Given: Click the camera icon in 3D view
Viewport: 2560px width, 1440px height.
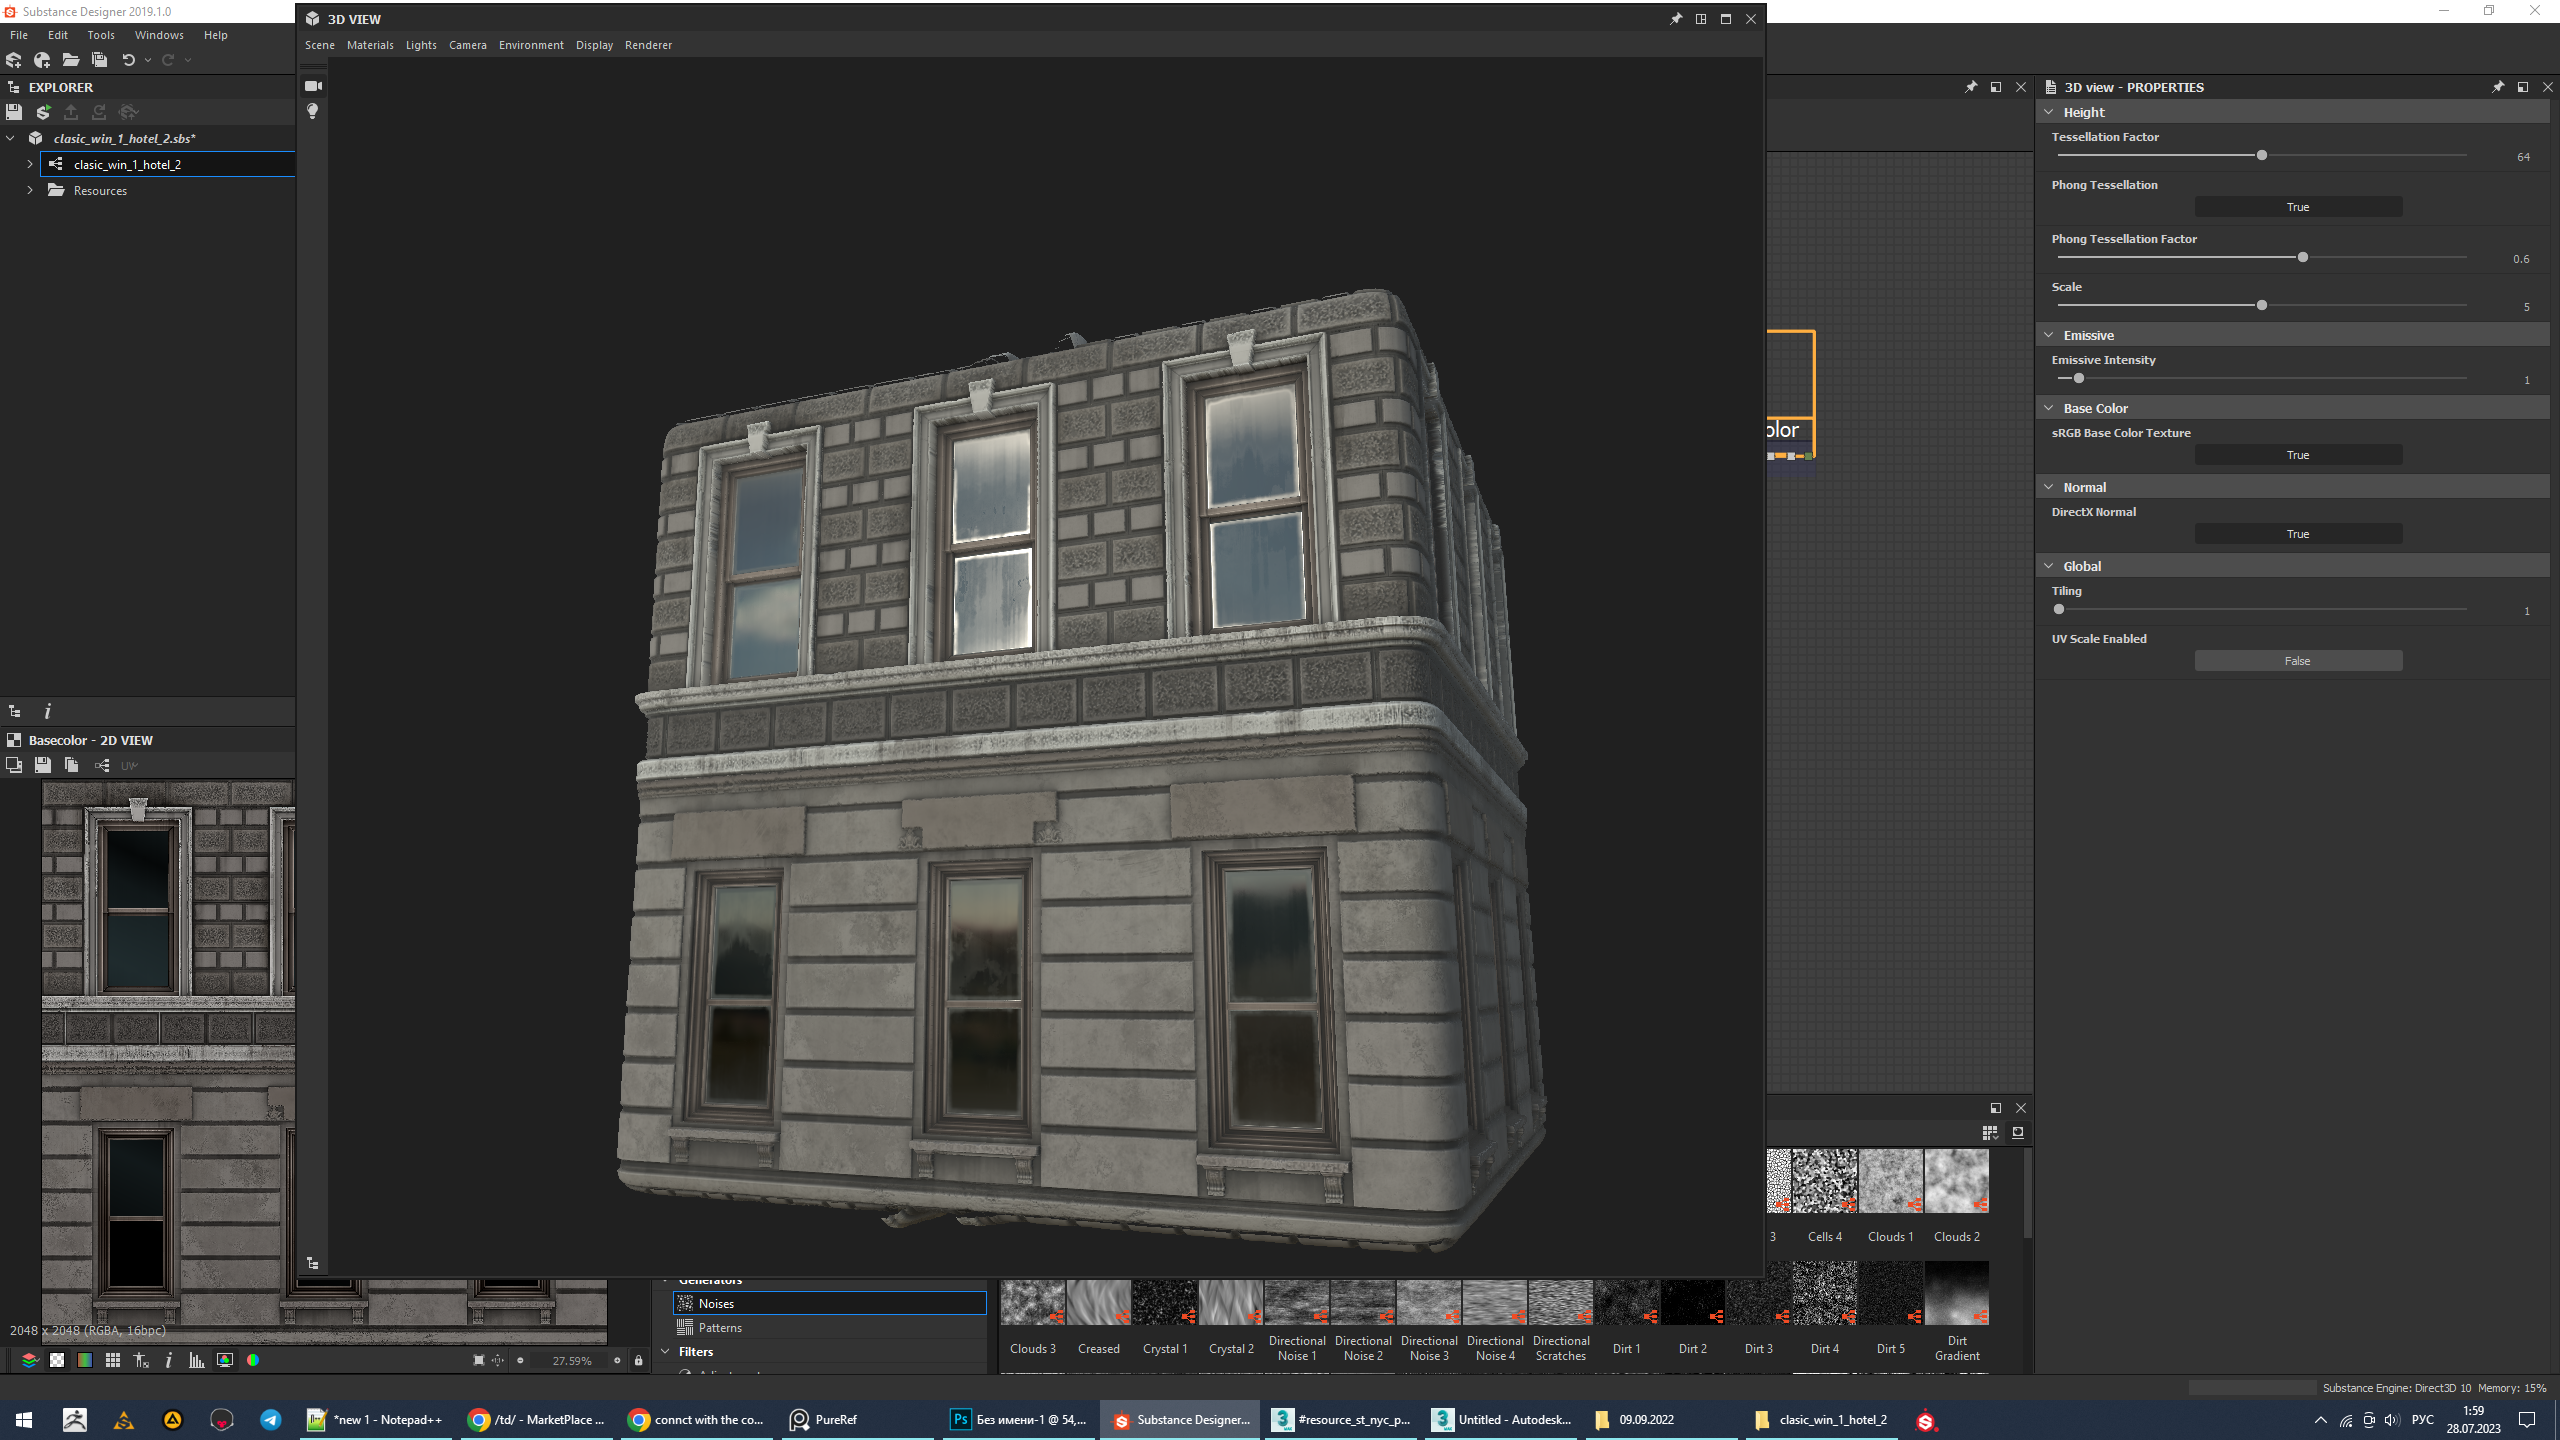Looking at the screenshot, I should [x=313, y=86].
